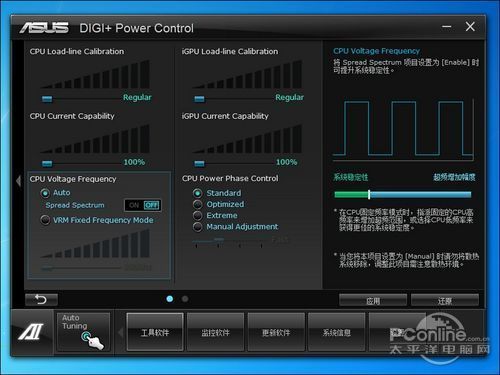Choose Manual Adjustment phase control option
The image size is (500, 375).
tap(197, 227)
